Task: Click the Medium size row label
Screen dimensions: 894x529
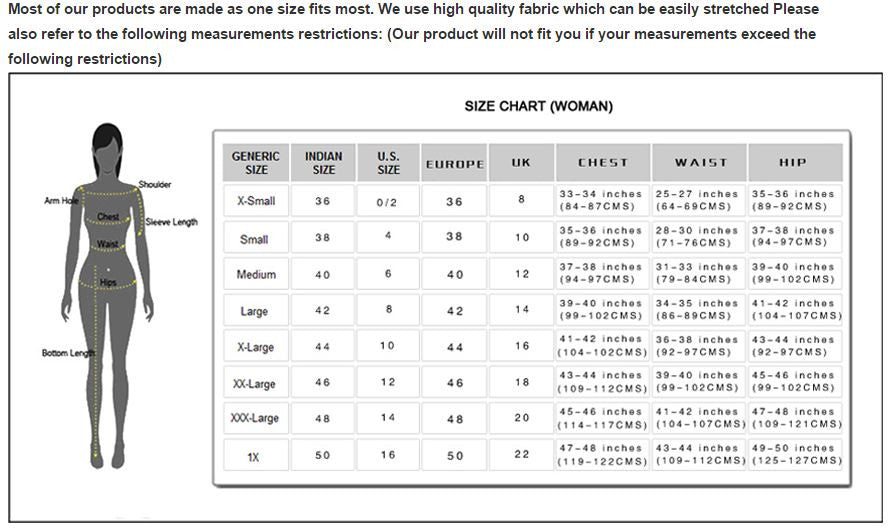Action: 256,275
